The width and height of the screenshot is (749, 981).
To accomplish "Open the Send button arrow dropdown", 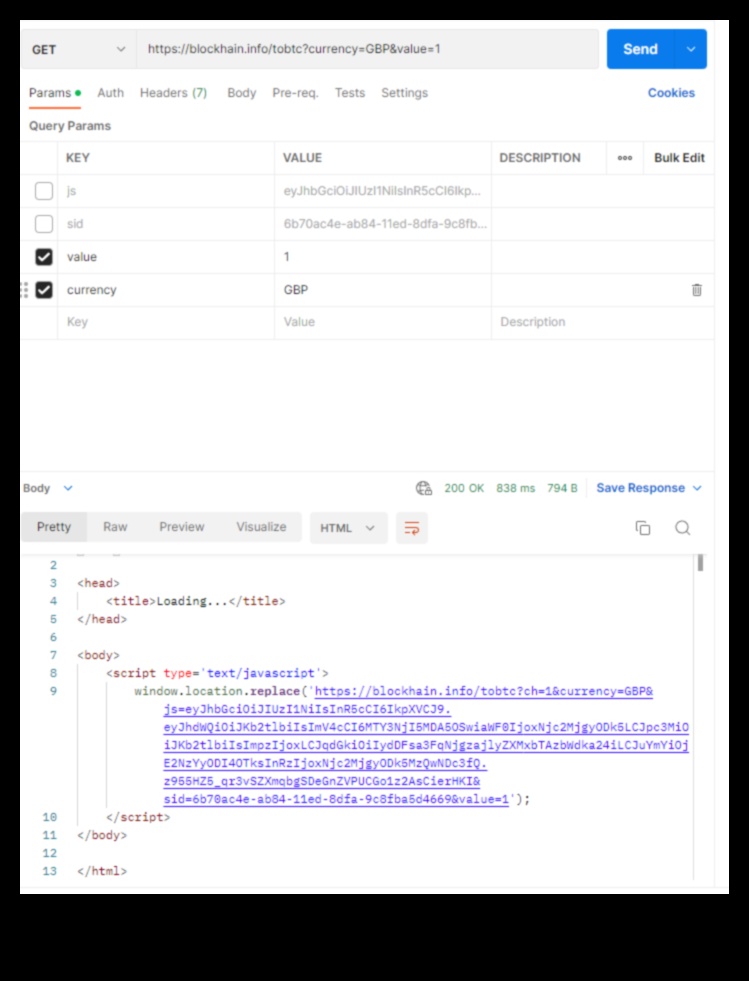I will click(690, 49).
